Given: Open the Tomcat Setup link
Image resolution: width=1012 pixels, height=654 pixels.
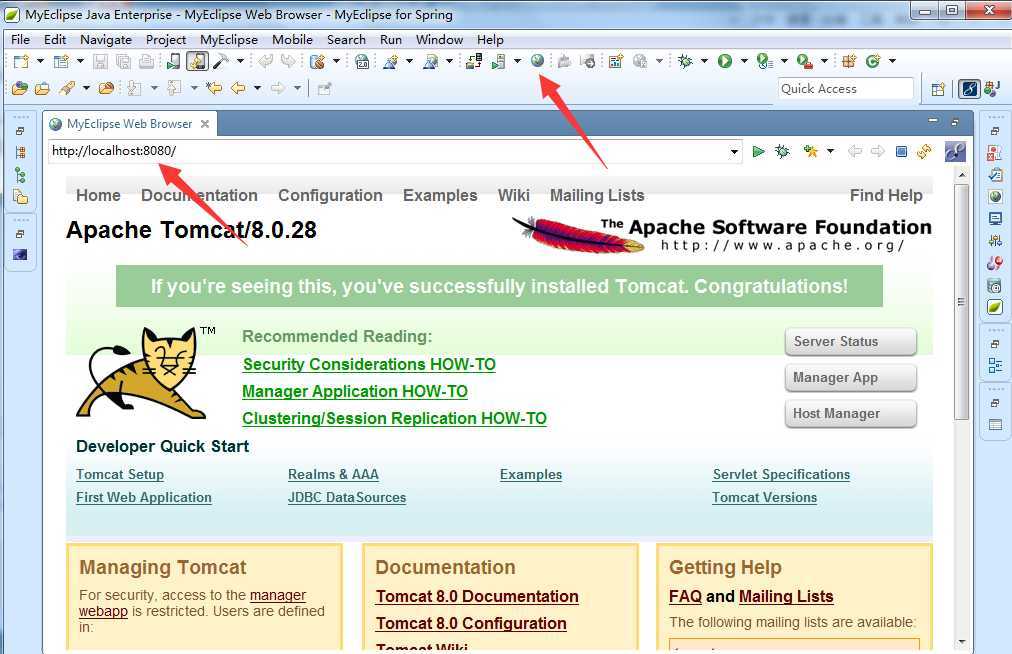Looking at the screenshot, I should click(120, 475).
